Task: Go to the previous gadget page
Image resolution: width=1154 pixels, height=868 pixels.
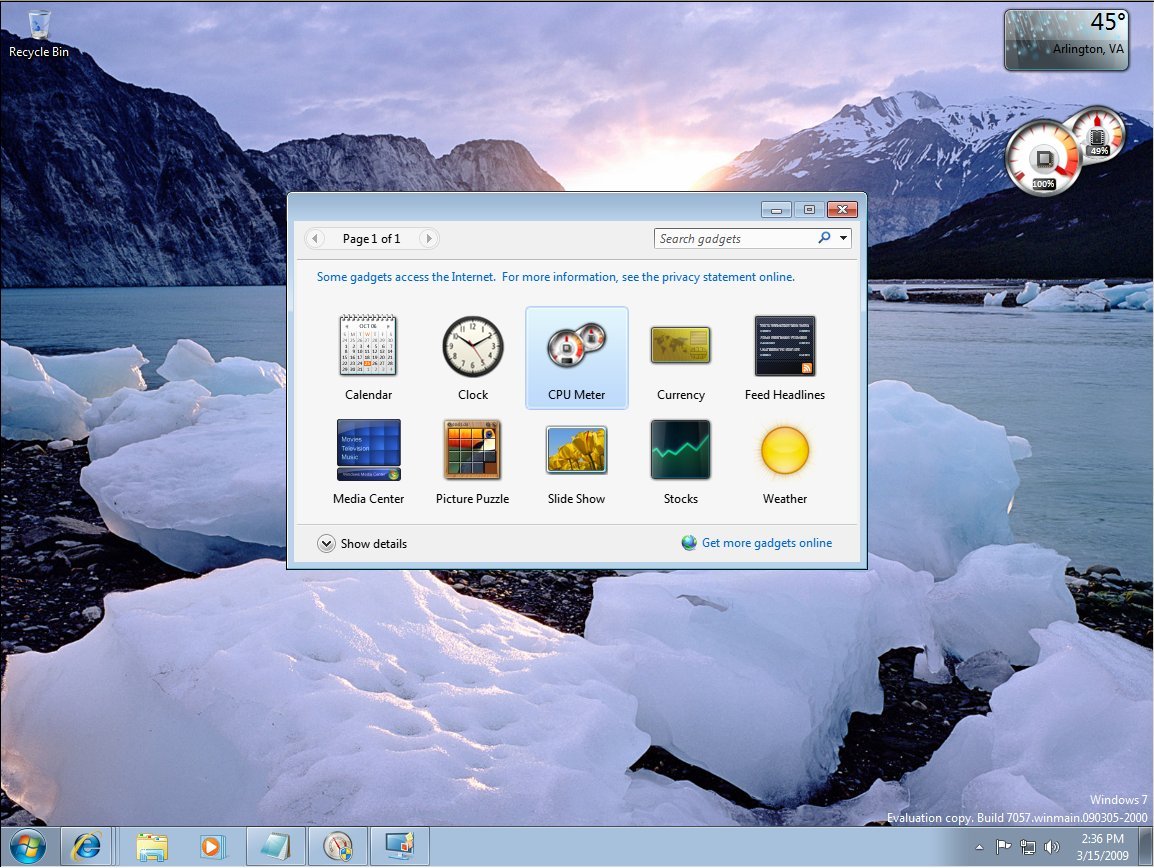Action: (316, 238)
